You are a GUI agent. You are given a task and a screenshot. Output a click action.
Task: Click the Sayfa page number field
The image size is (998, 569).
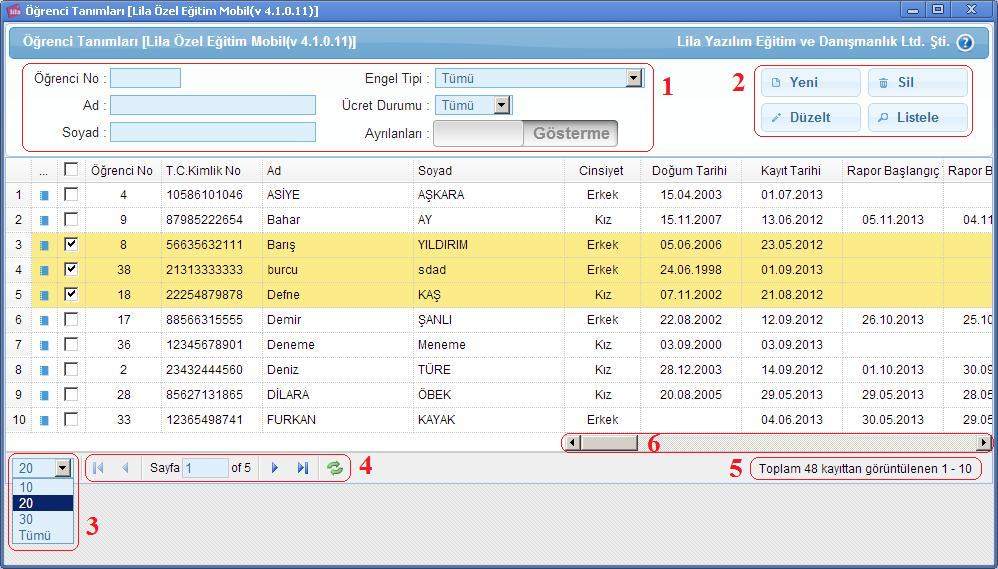(x=205, y=468)
